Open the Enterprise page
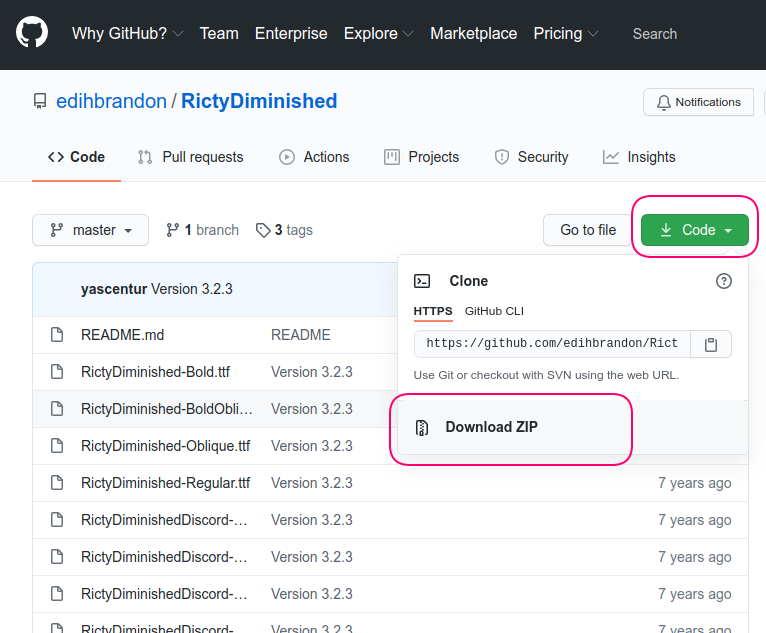Viewport: 766px width, 633px height. pyautogui.click(x=291, y=33)
